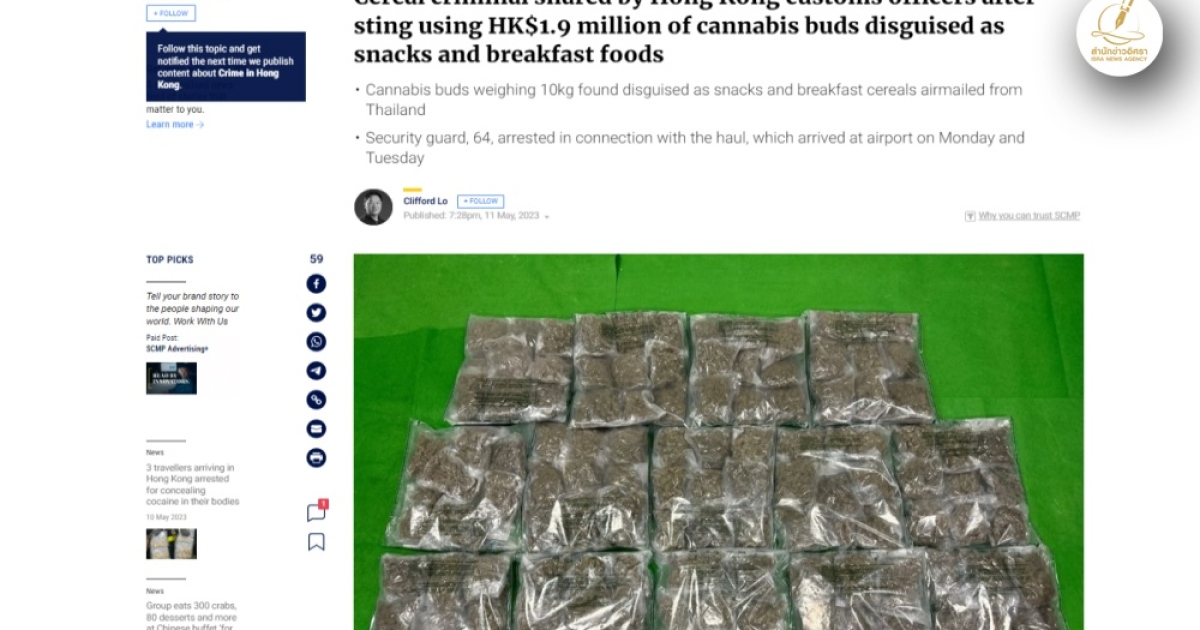Expand the published date dropdown arrow
The image size is (1200, 630).
click(x=547, y=216)
